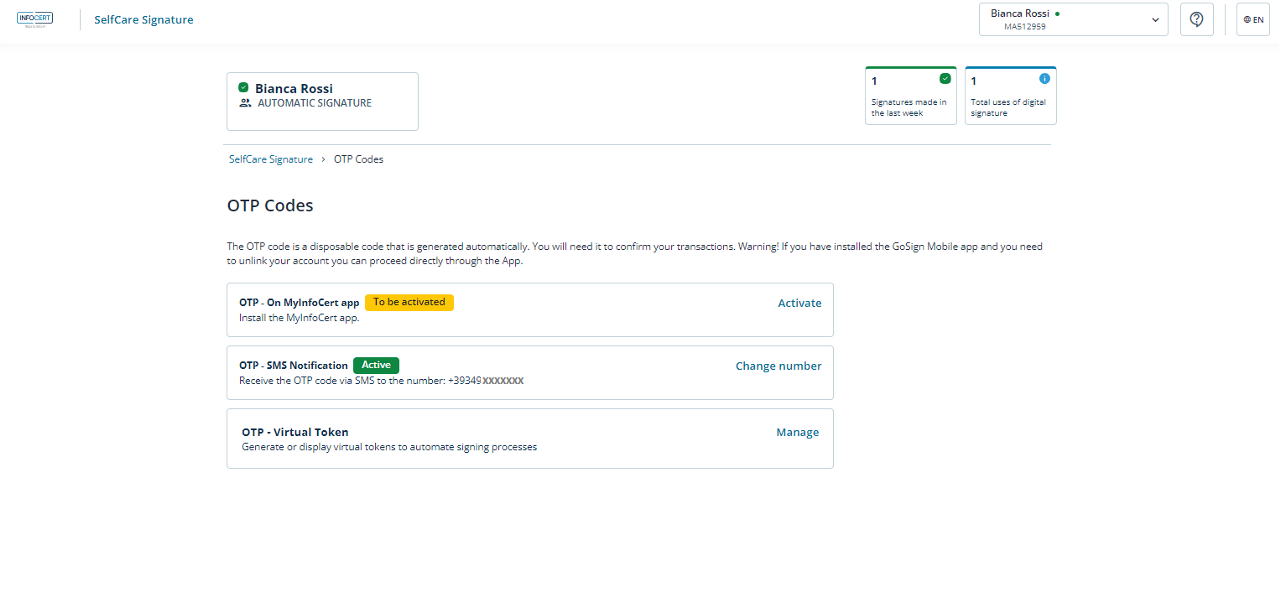
Task: Click the OTP Codes page heading
Action: 270,206
